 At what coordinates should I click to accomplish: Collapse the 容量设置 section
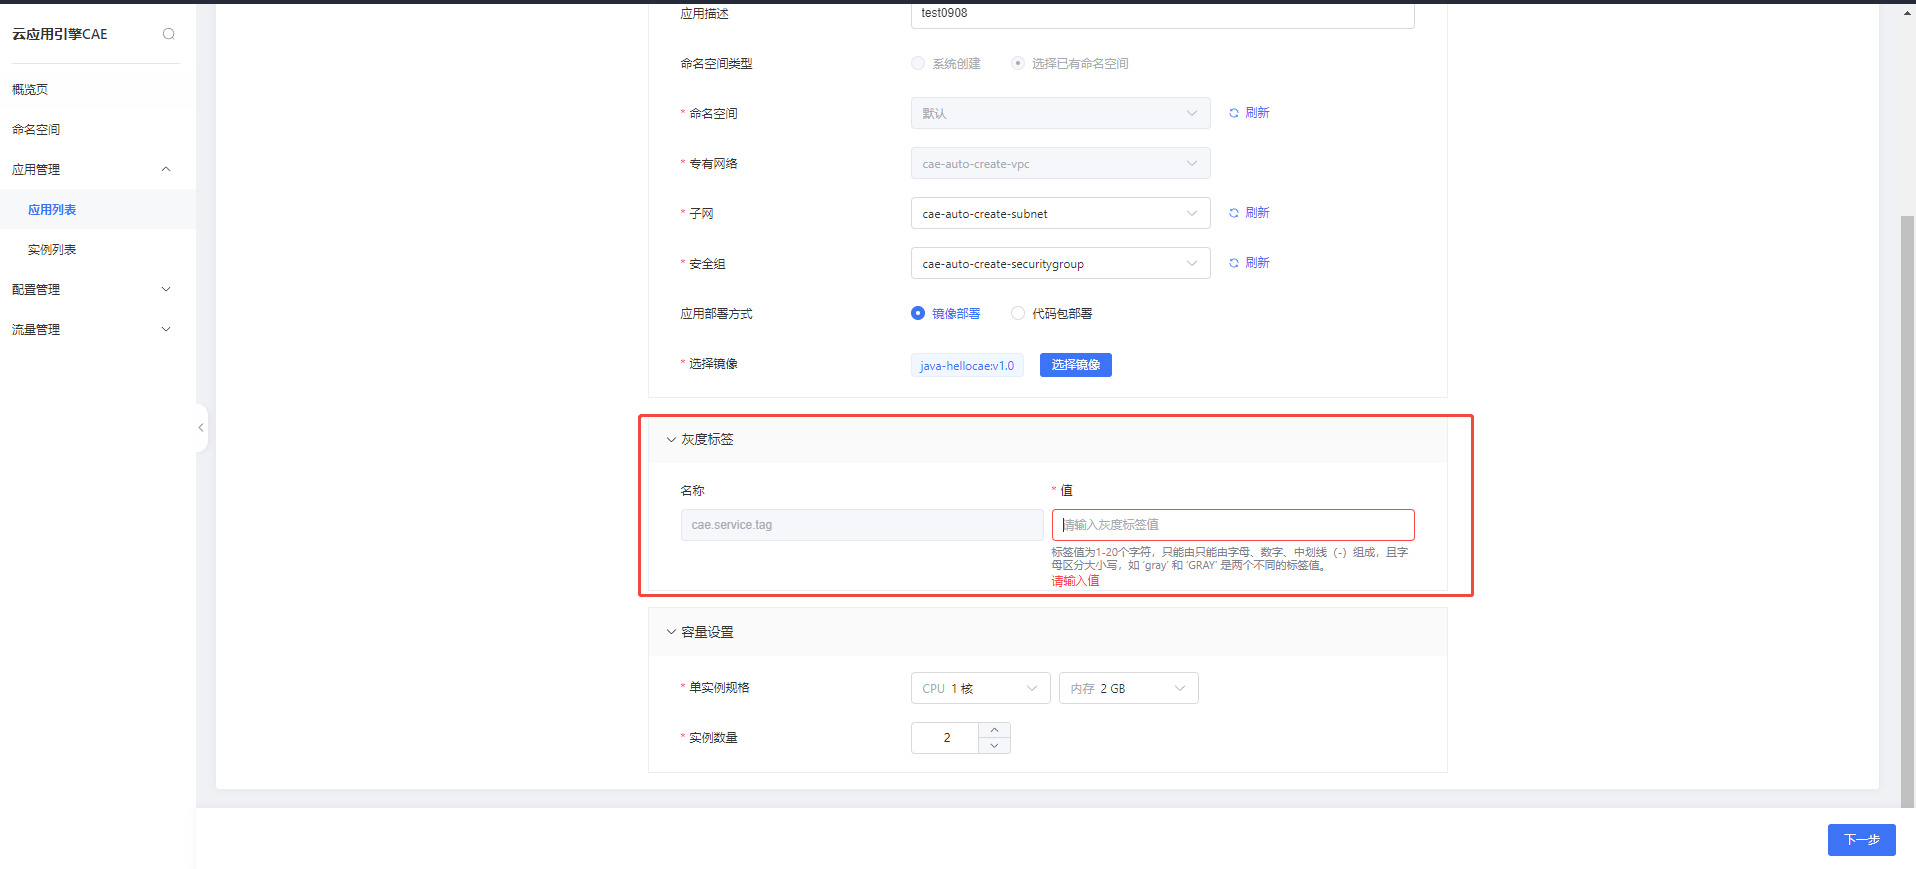[x=671, y=632]
